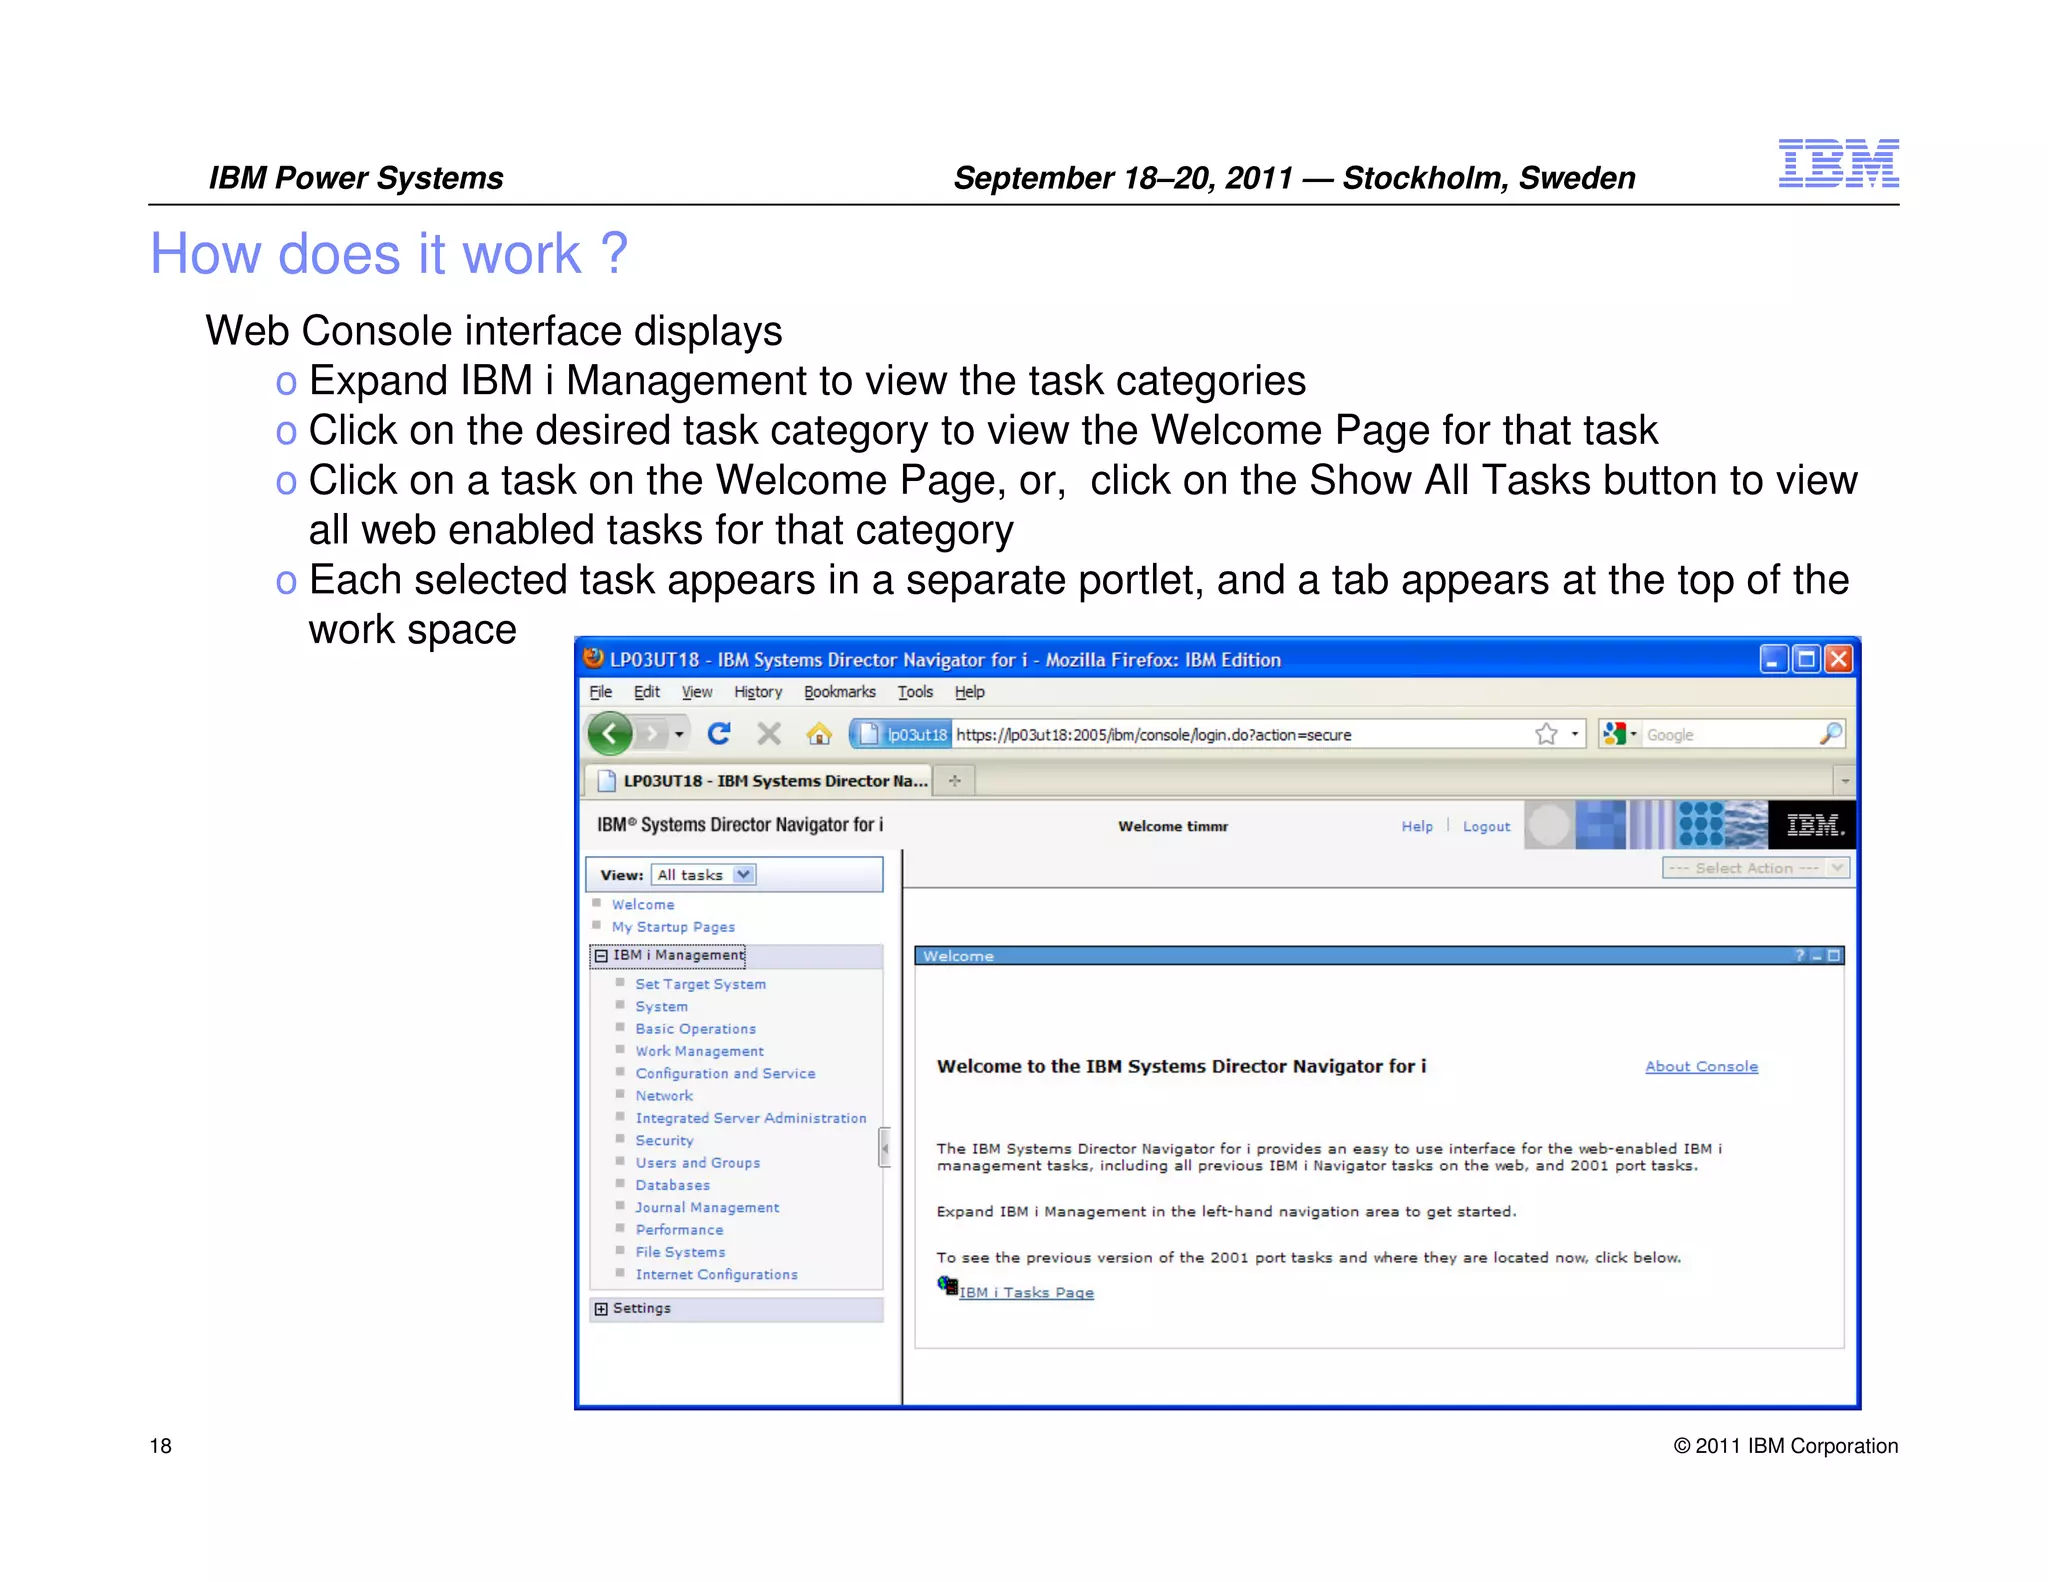2048x1582 pixels.
Task: Open the Databases category
Action: pos(672,1185)
